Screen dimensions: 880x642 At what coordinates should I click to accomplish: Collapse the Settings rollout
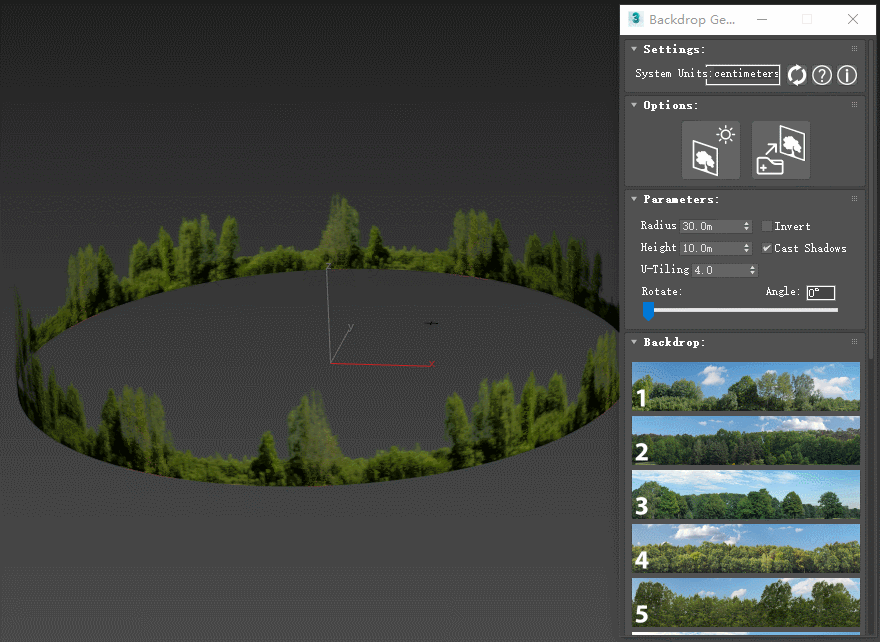click(x=634, y=49)
